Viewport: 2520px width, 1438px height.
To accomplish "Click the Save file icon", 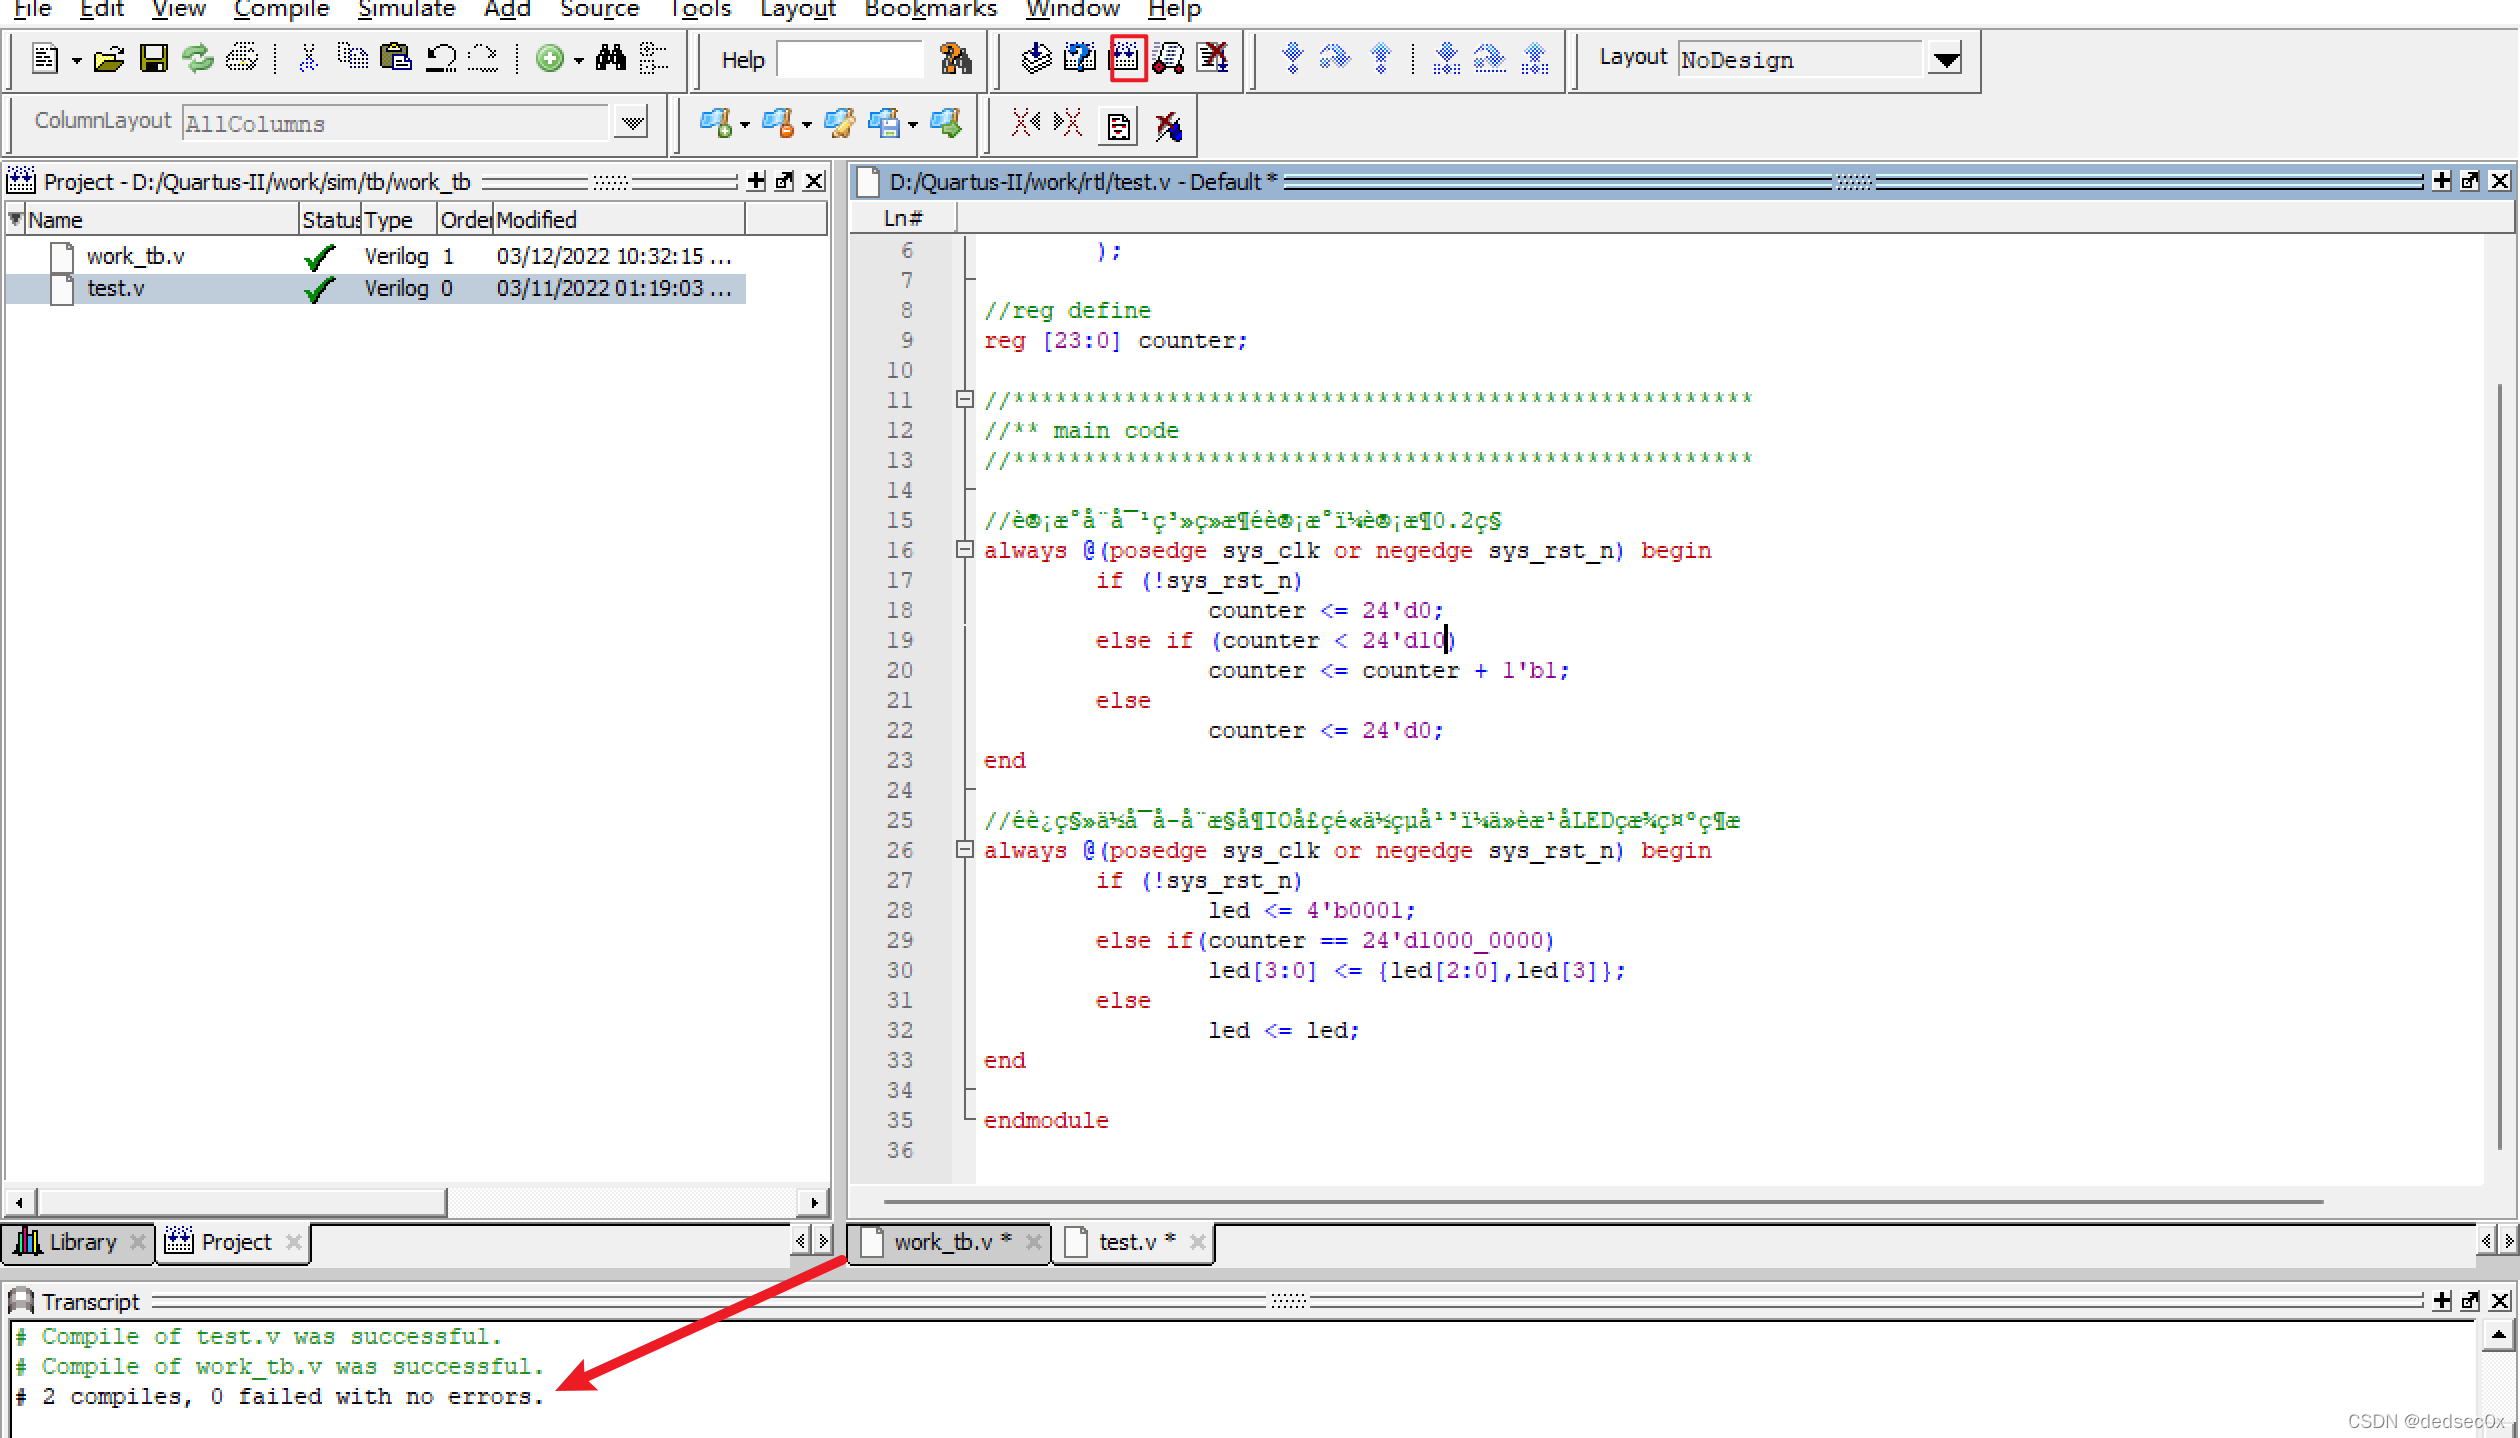I will click(153, 59).
